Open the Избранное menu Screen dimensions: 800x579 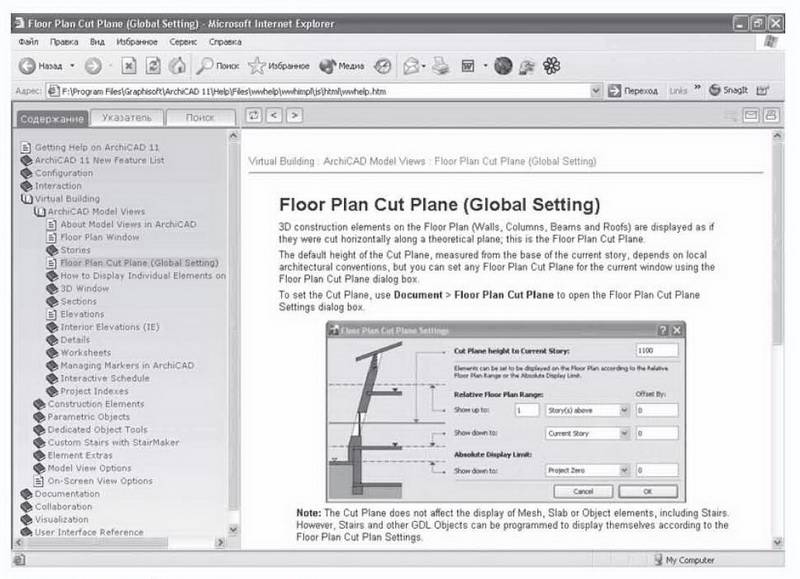point(137,42)
